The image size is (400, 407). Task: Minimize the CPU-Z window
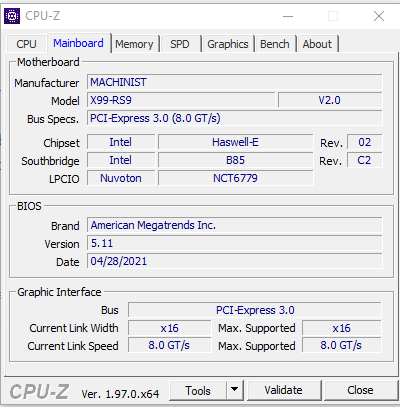coord(288,16)
